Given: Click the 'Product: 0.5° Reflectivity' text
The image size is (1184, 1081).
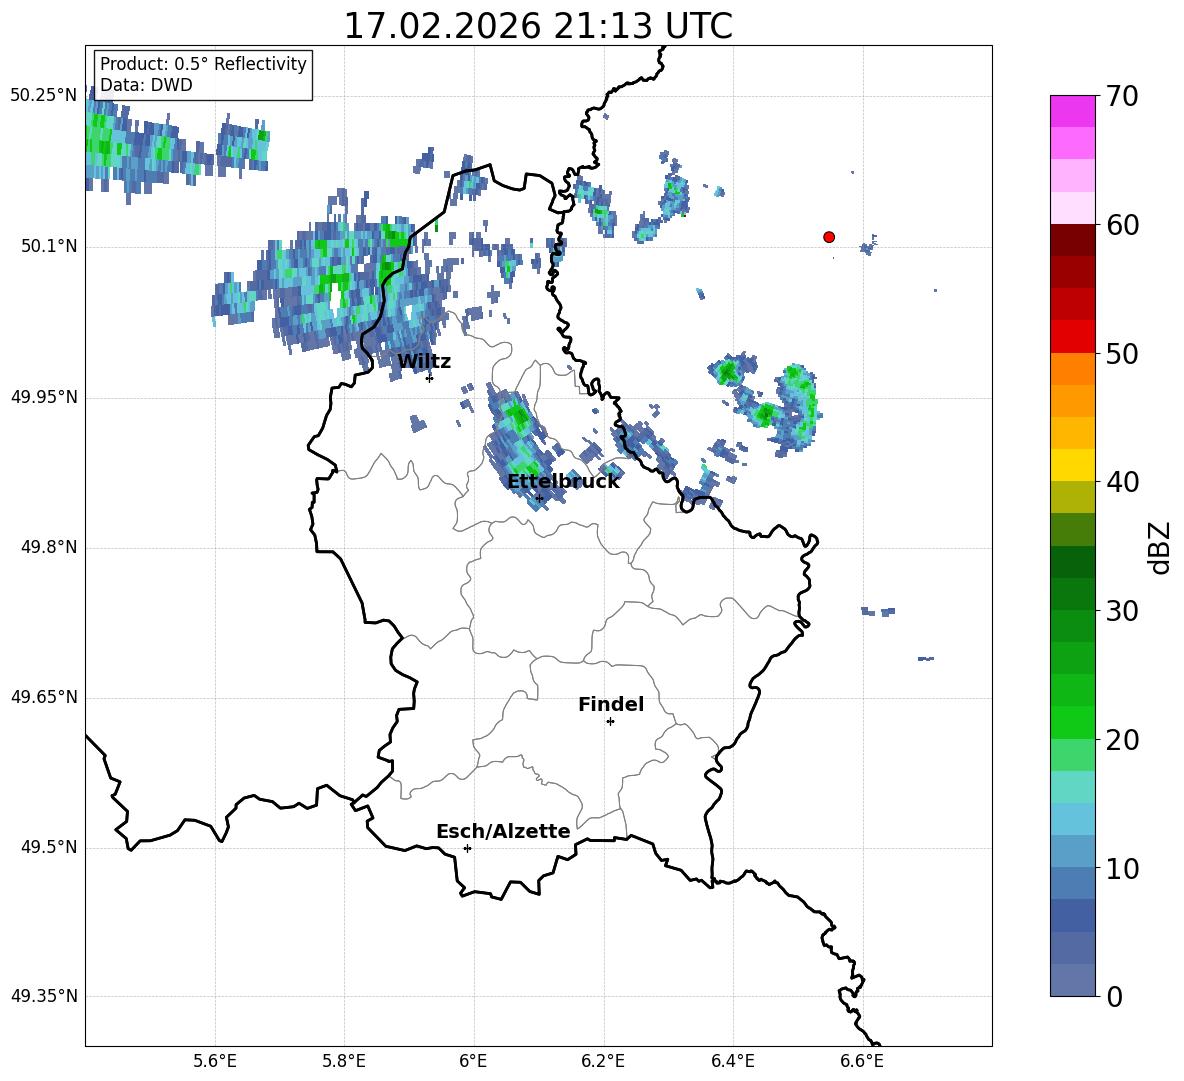Looking at the screenshot, I should [x=203, y=63].
